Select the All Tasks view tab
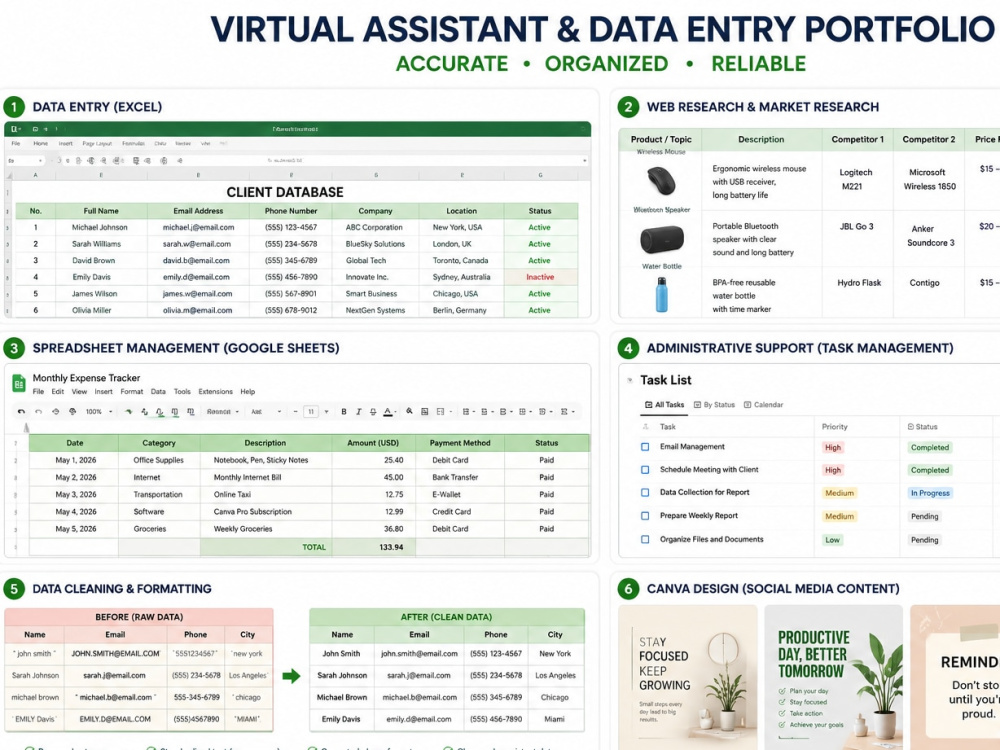Viewport: 1000px width, 750px height. (664, 404)
